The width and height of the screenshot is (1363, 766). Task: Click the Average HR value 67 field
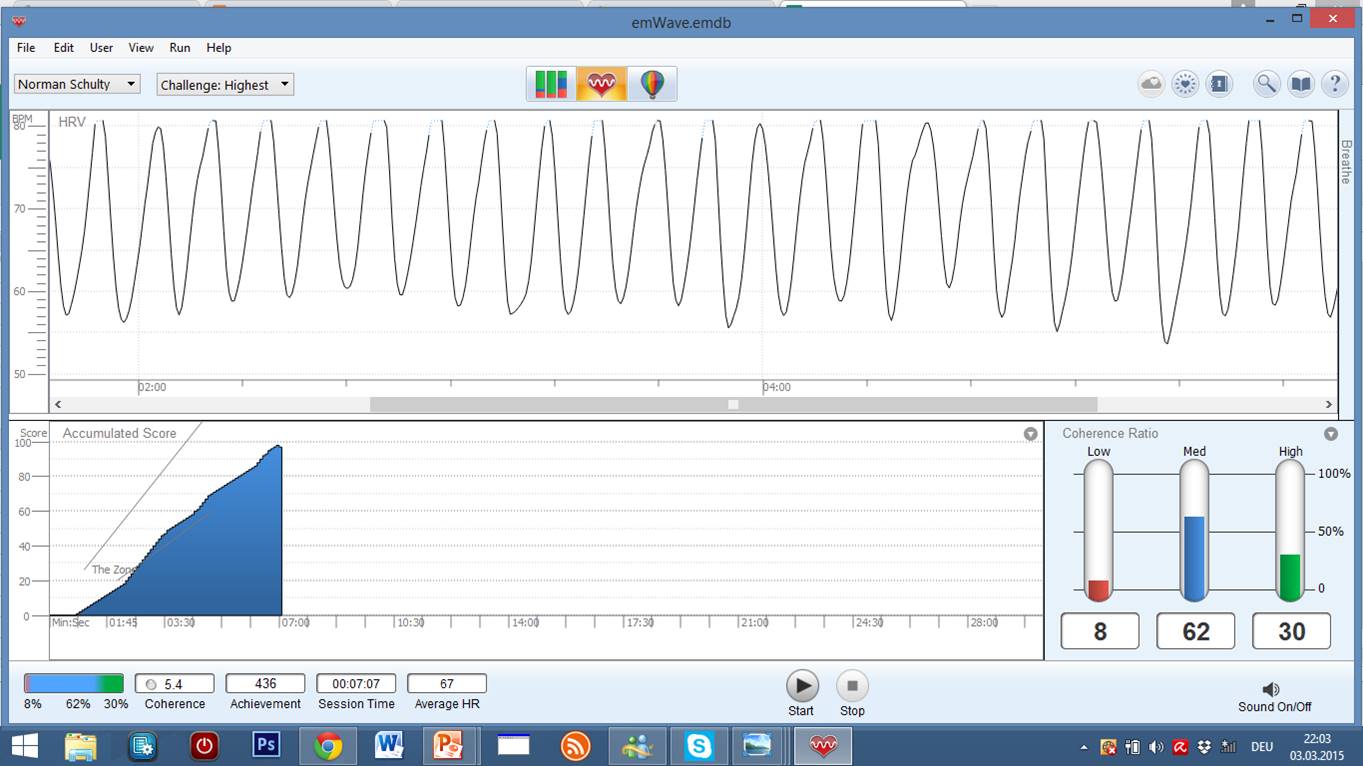[447, 684]
